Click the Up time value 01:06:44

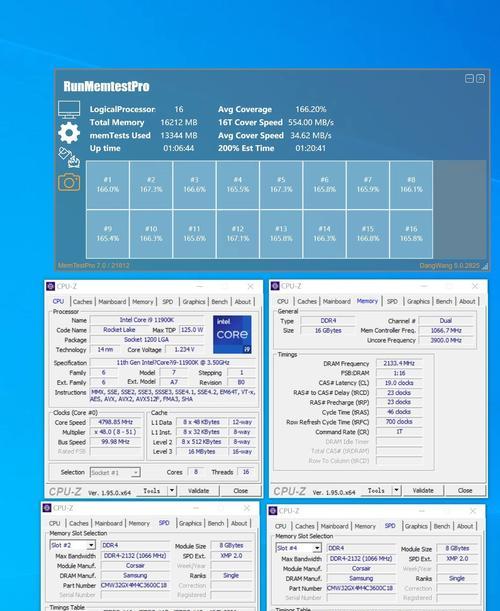click(178, 148)
